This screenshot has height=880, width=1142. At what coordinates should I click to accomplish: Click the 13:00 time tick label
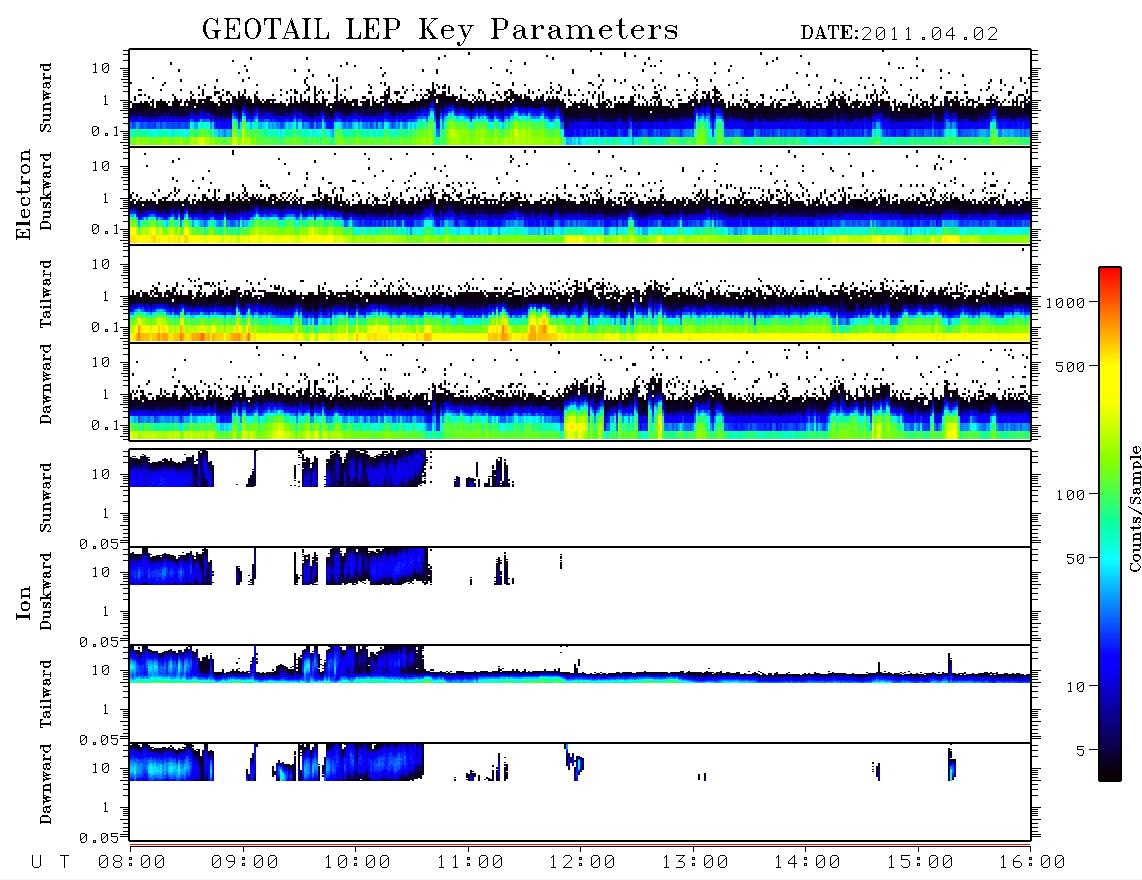[695, 863]
